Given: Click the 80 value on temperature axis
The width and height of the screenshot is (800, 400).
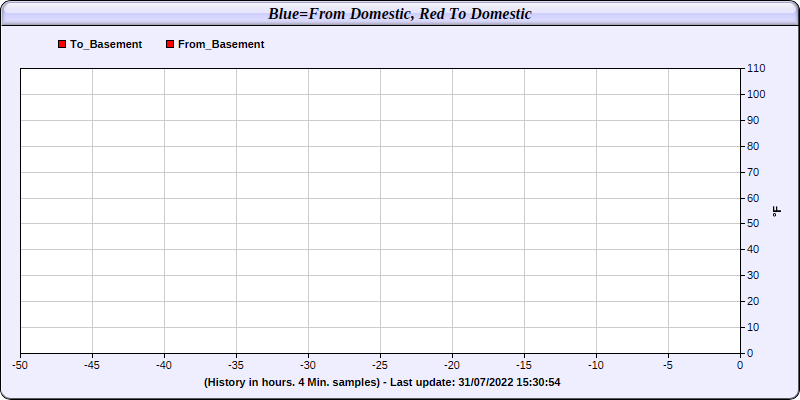Looking at the screenshot, I should [x=753, y=146].
